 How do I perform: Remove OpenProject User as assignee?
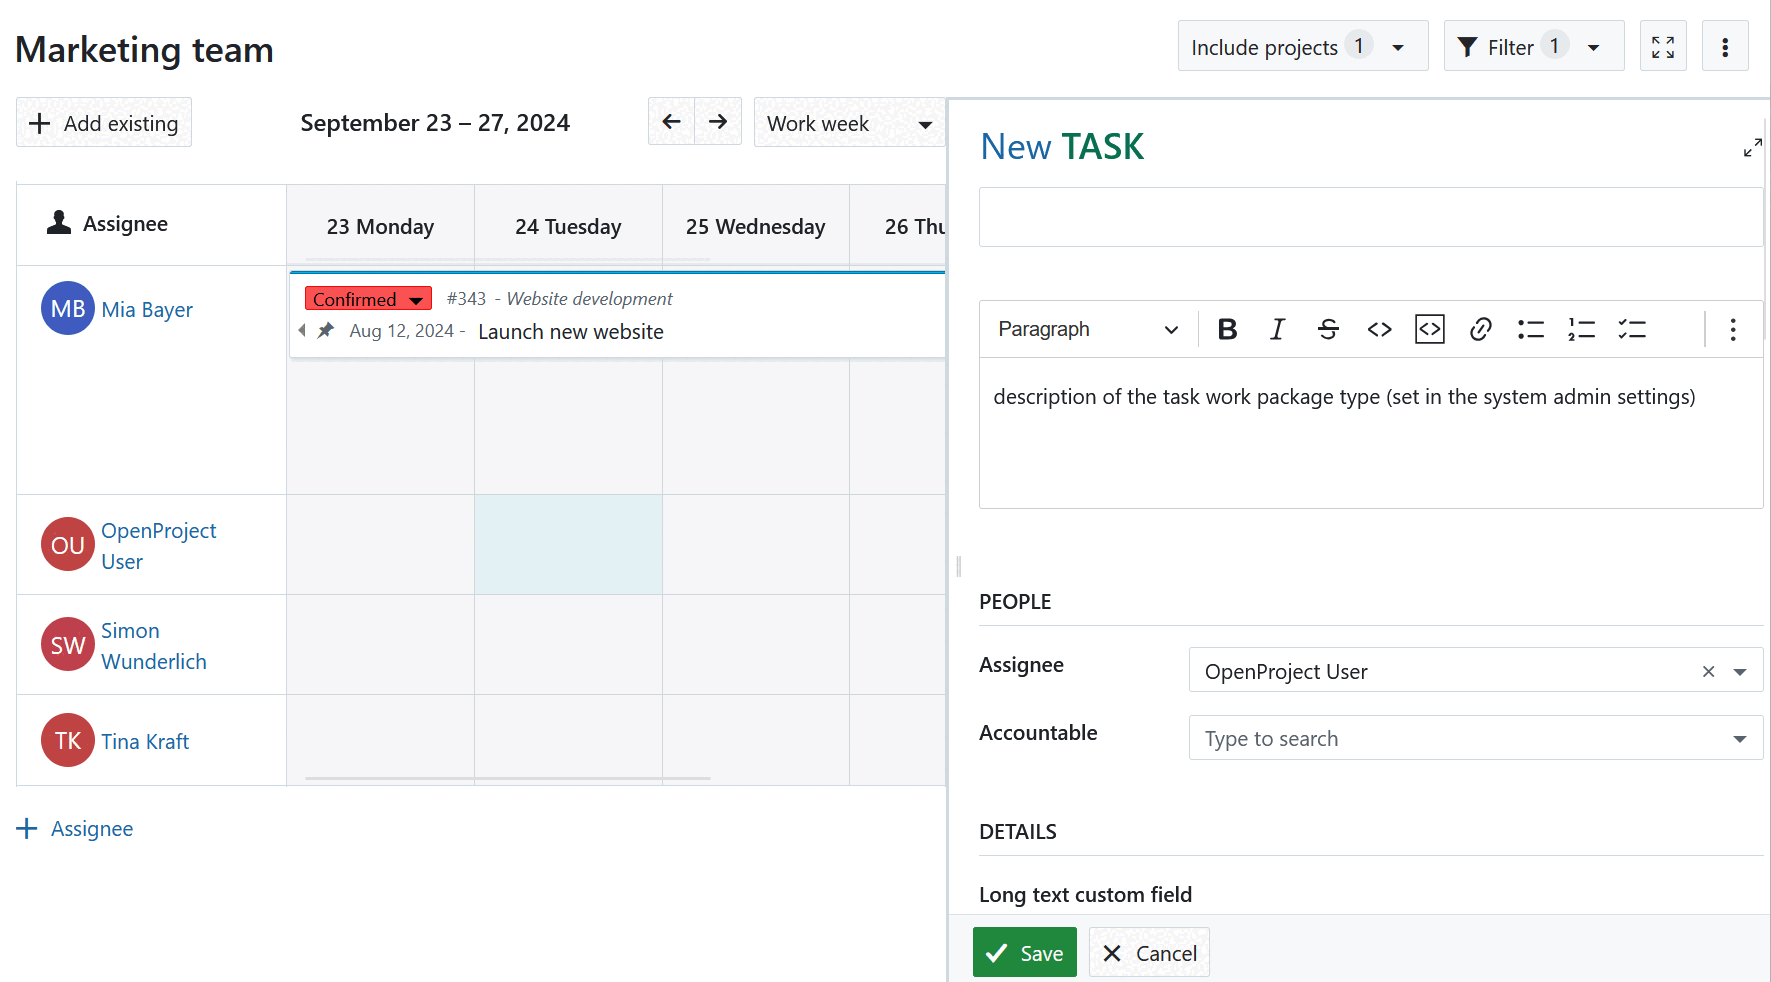click(x=1708, y=671)
